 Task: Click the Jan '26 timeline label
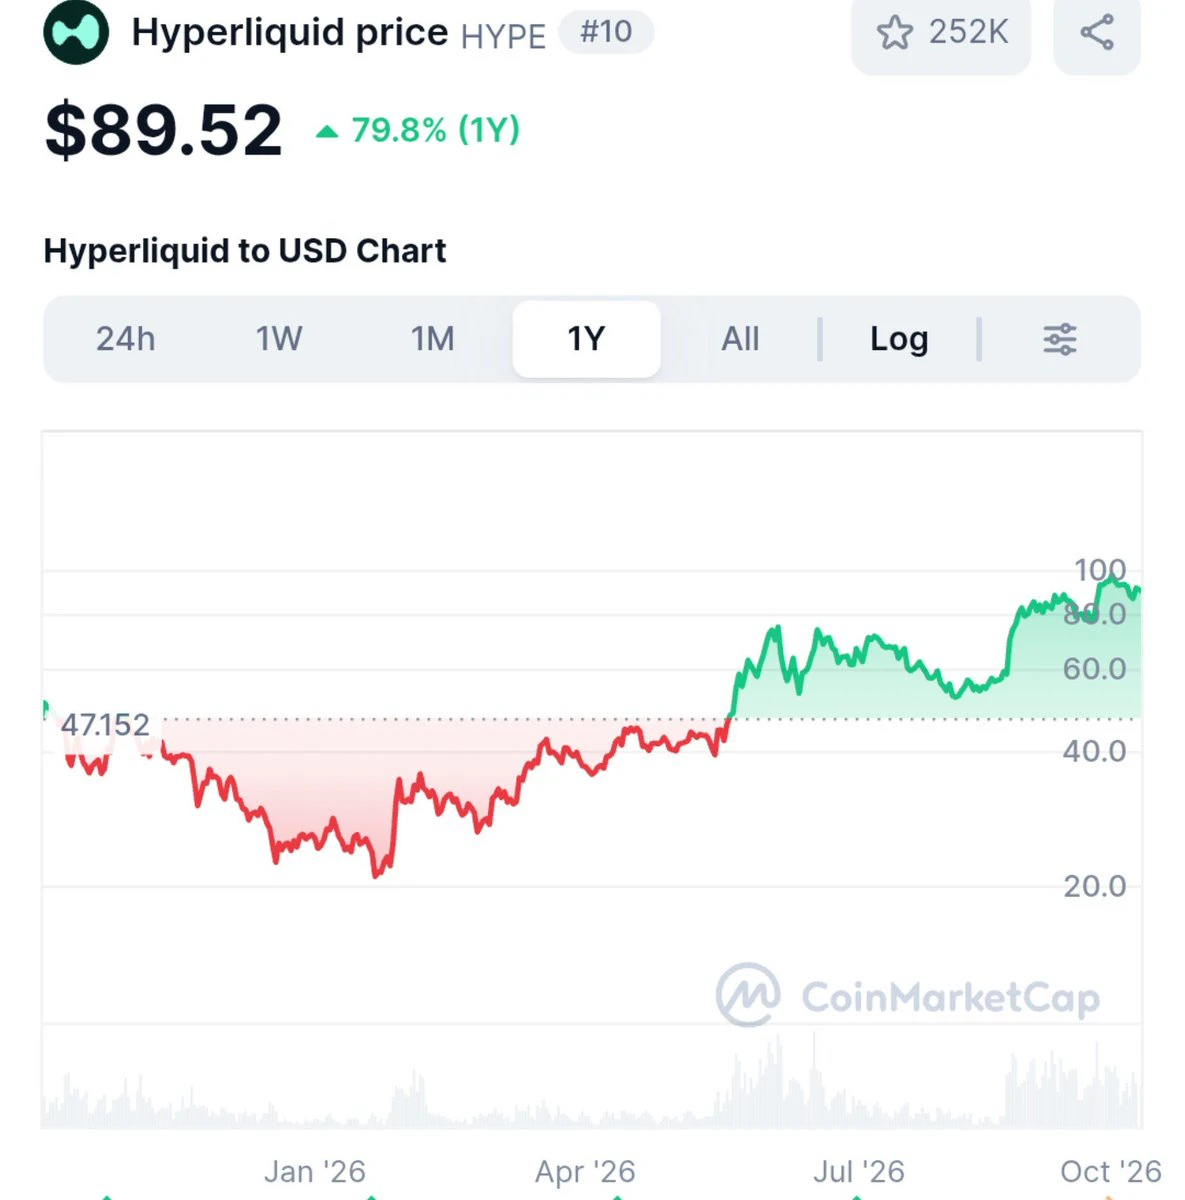[315, 1171]
